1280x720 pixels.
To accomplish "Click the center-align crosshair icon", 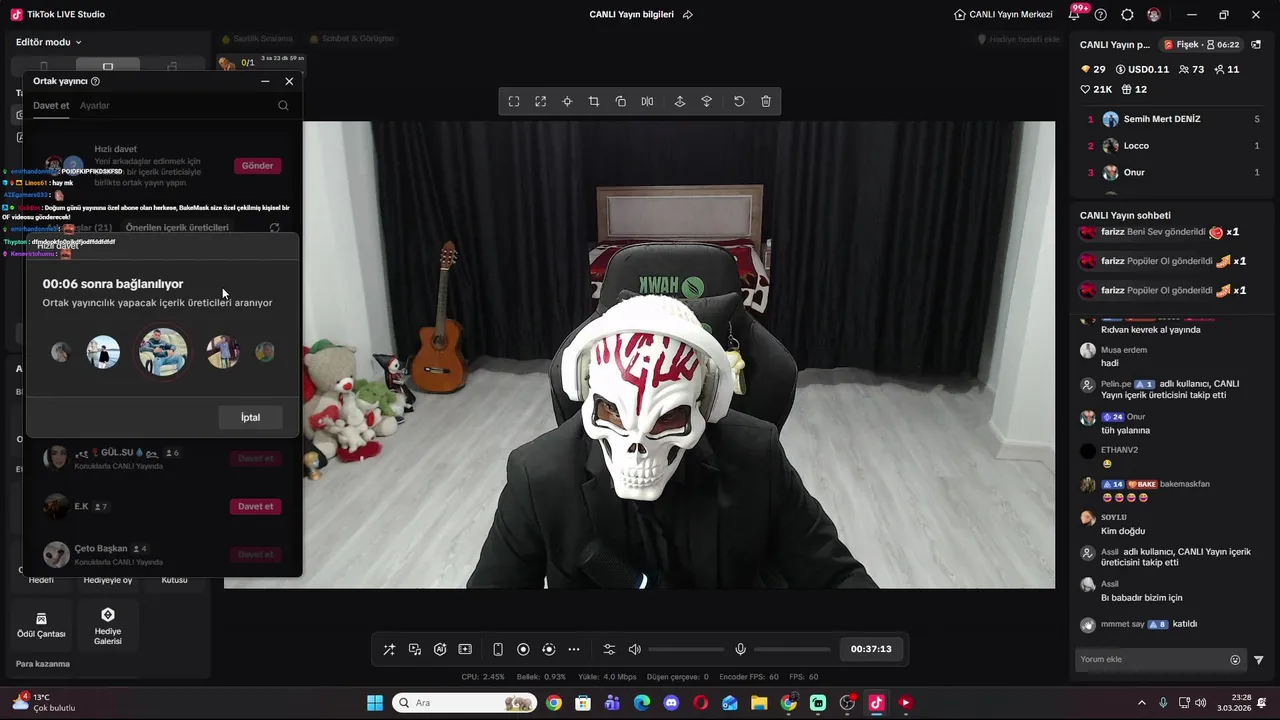I will 567,101.
